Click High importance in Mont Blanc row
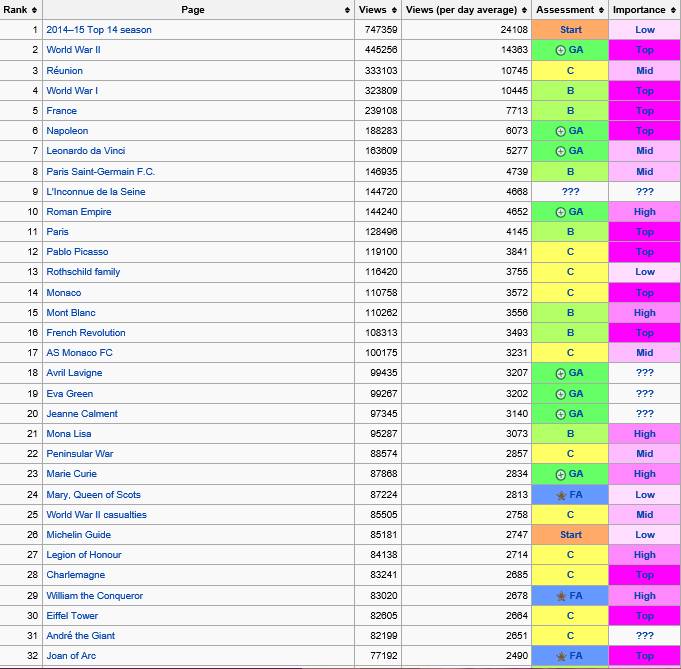 coord(645,313)
